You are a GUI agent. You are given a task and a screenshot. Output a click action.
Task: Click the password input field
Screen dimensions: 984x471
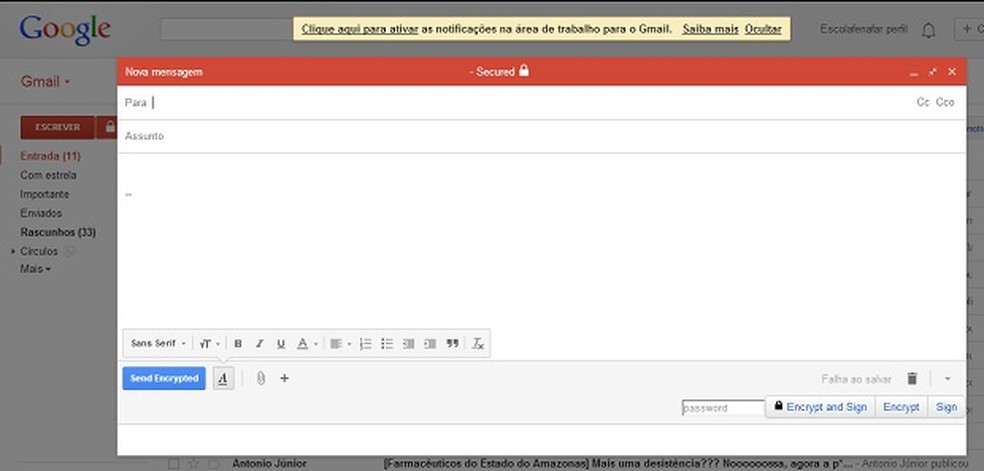pyautogui.click(x=723, y=408)
